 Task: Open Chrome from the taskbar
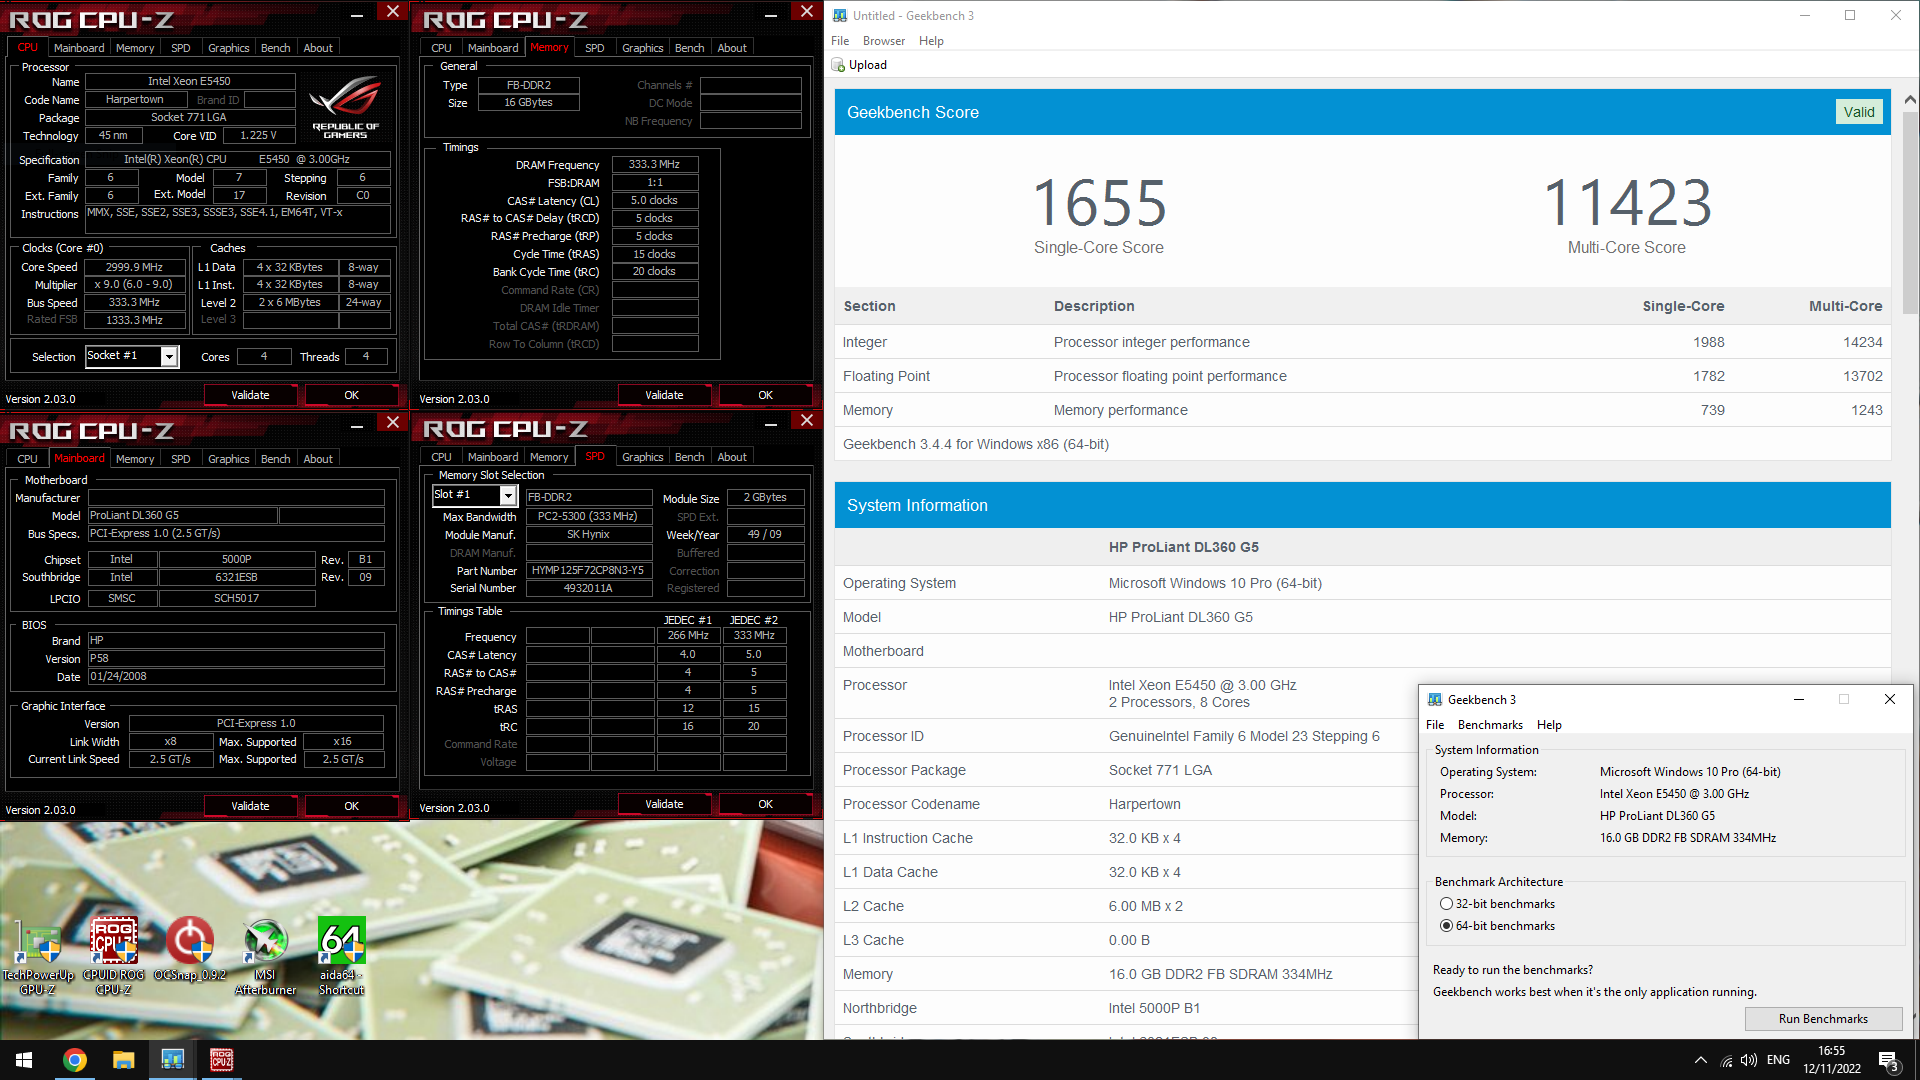point(75,1060)
